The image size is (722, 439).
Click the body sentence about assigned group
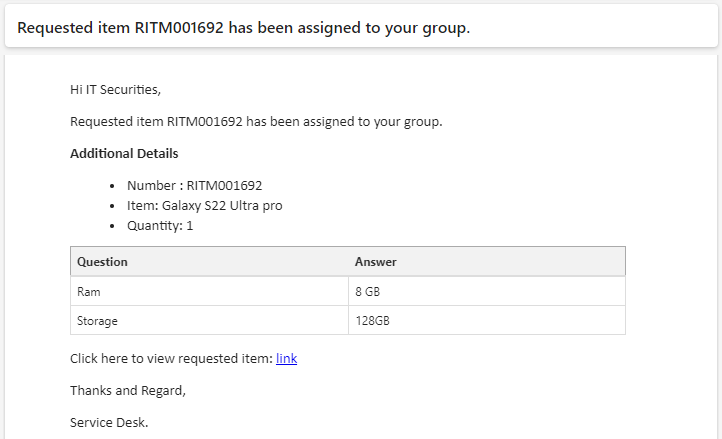pos(256,122)
